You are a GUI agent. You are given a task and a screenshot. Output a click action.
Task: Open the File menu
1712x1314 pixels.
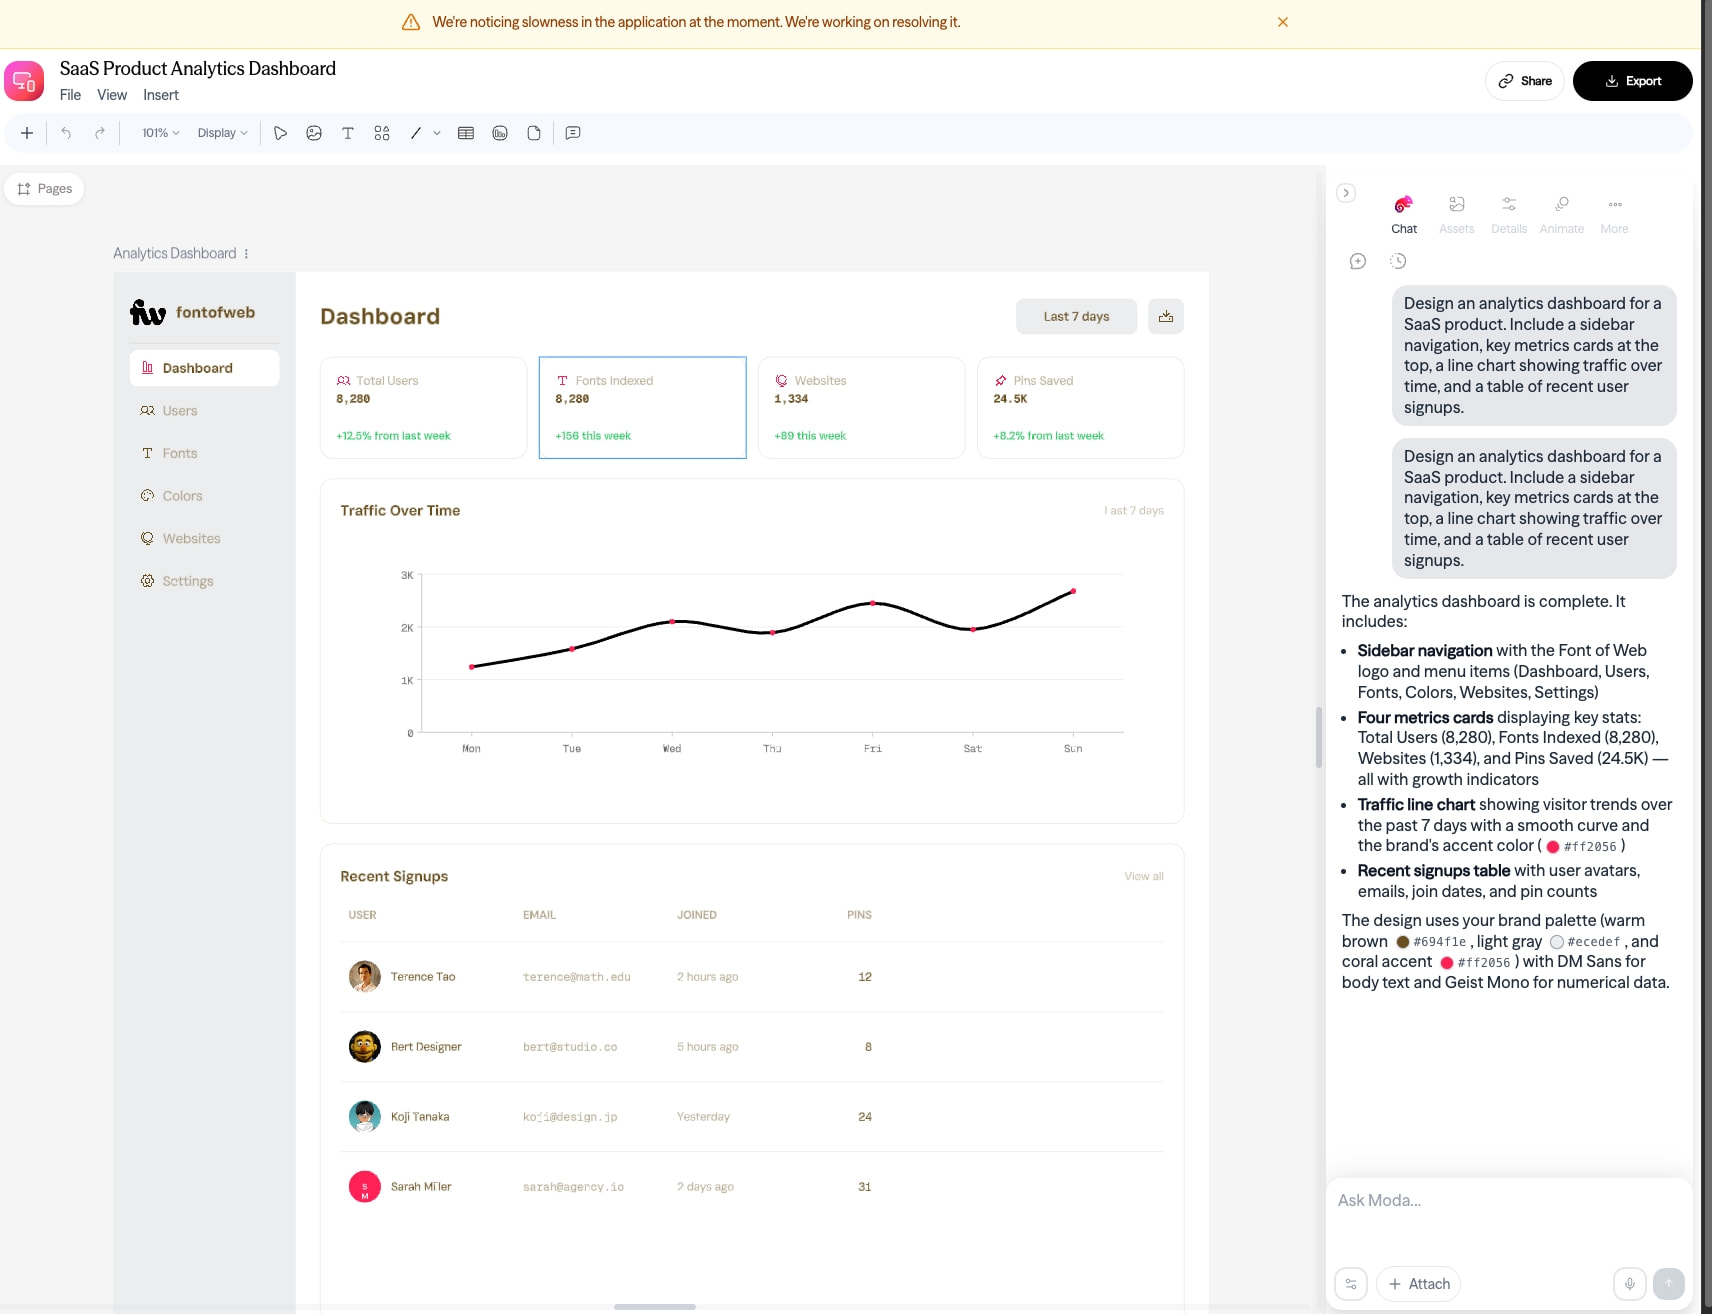[70, 95]
